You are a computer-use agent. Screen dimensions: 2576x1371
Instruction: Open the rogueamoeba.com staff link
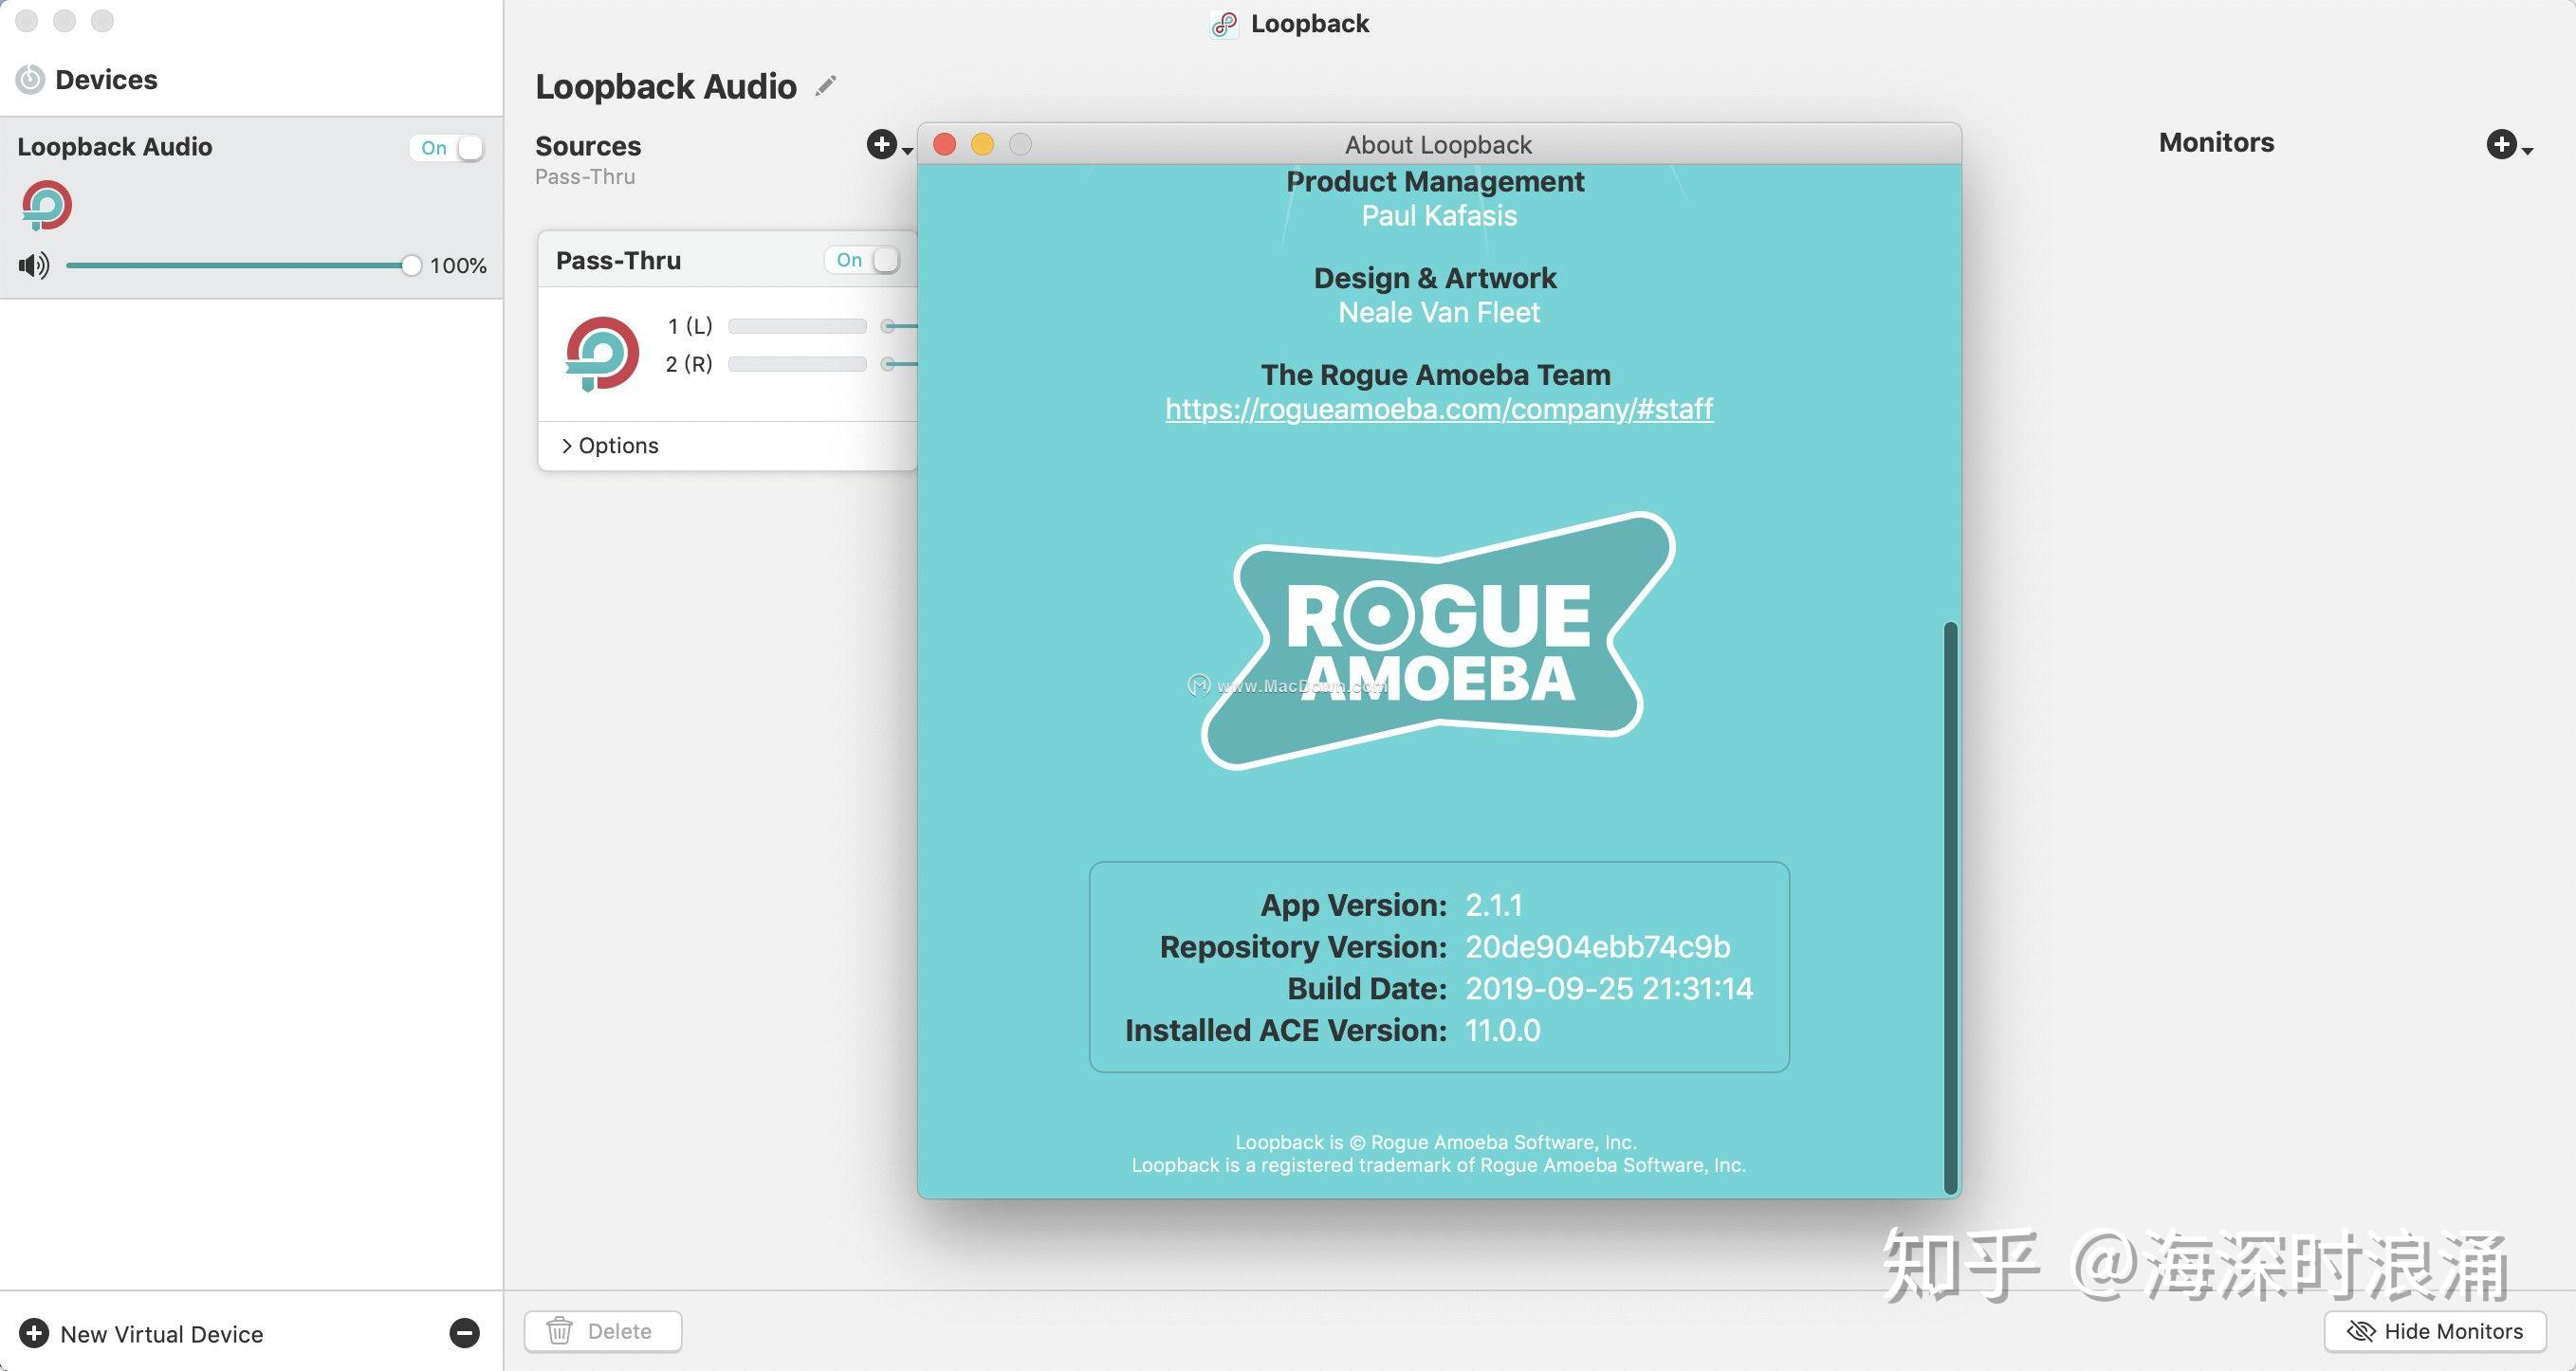coord(1438,409)
